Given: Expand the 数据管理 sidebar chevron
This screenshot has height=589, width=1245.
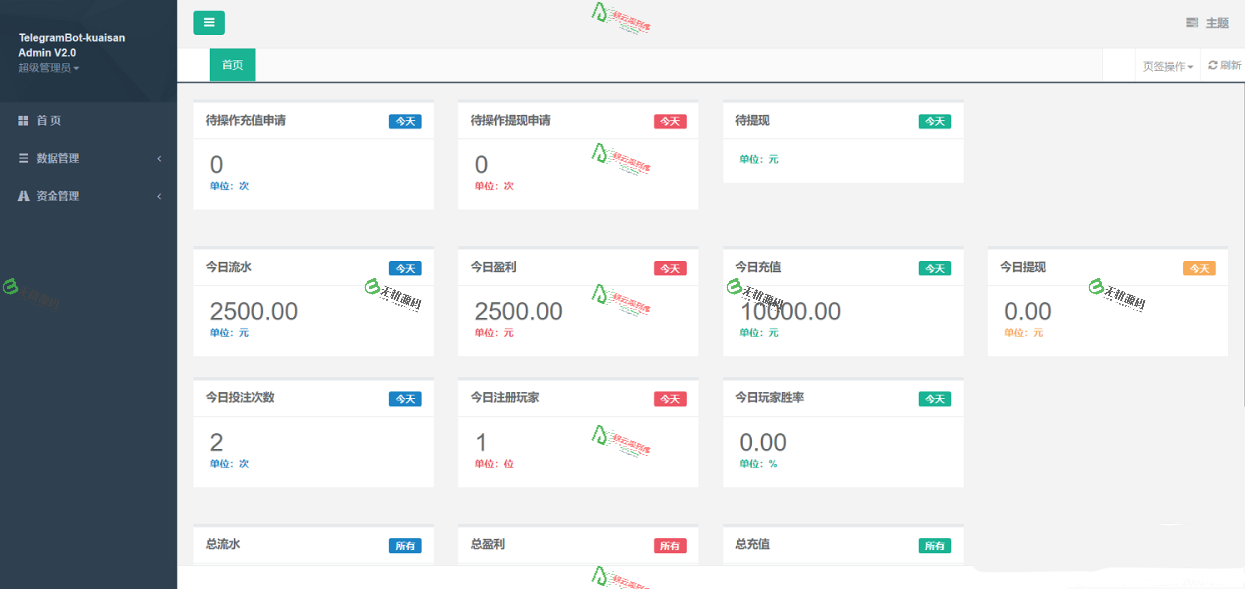Looking at the screenshot, I should [159, 158].
